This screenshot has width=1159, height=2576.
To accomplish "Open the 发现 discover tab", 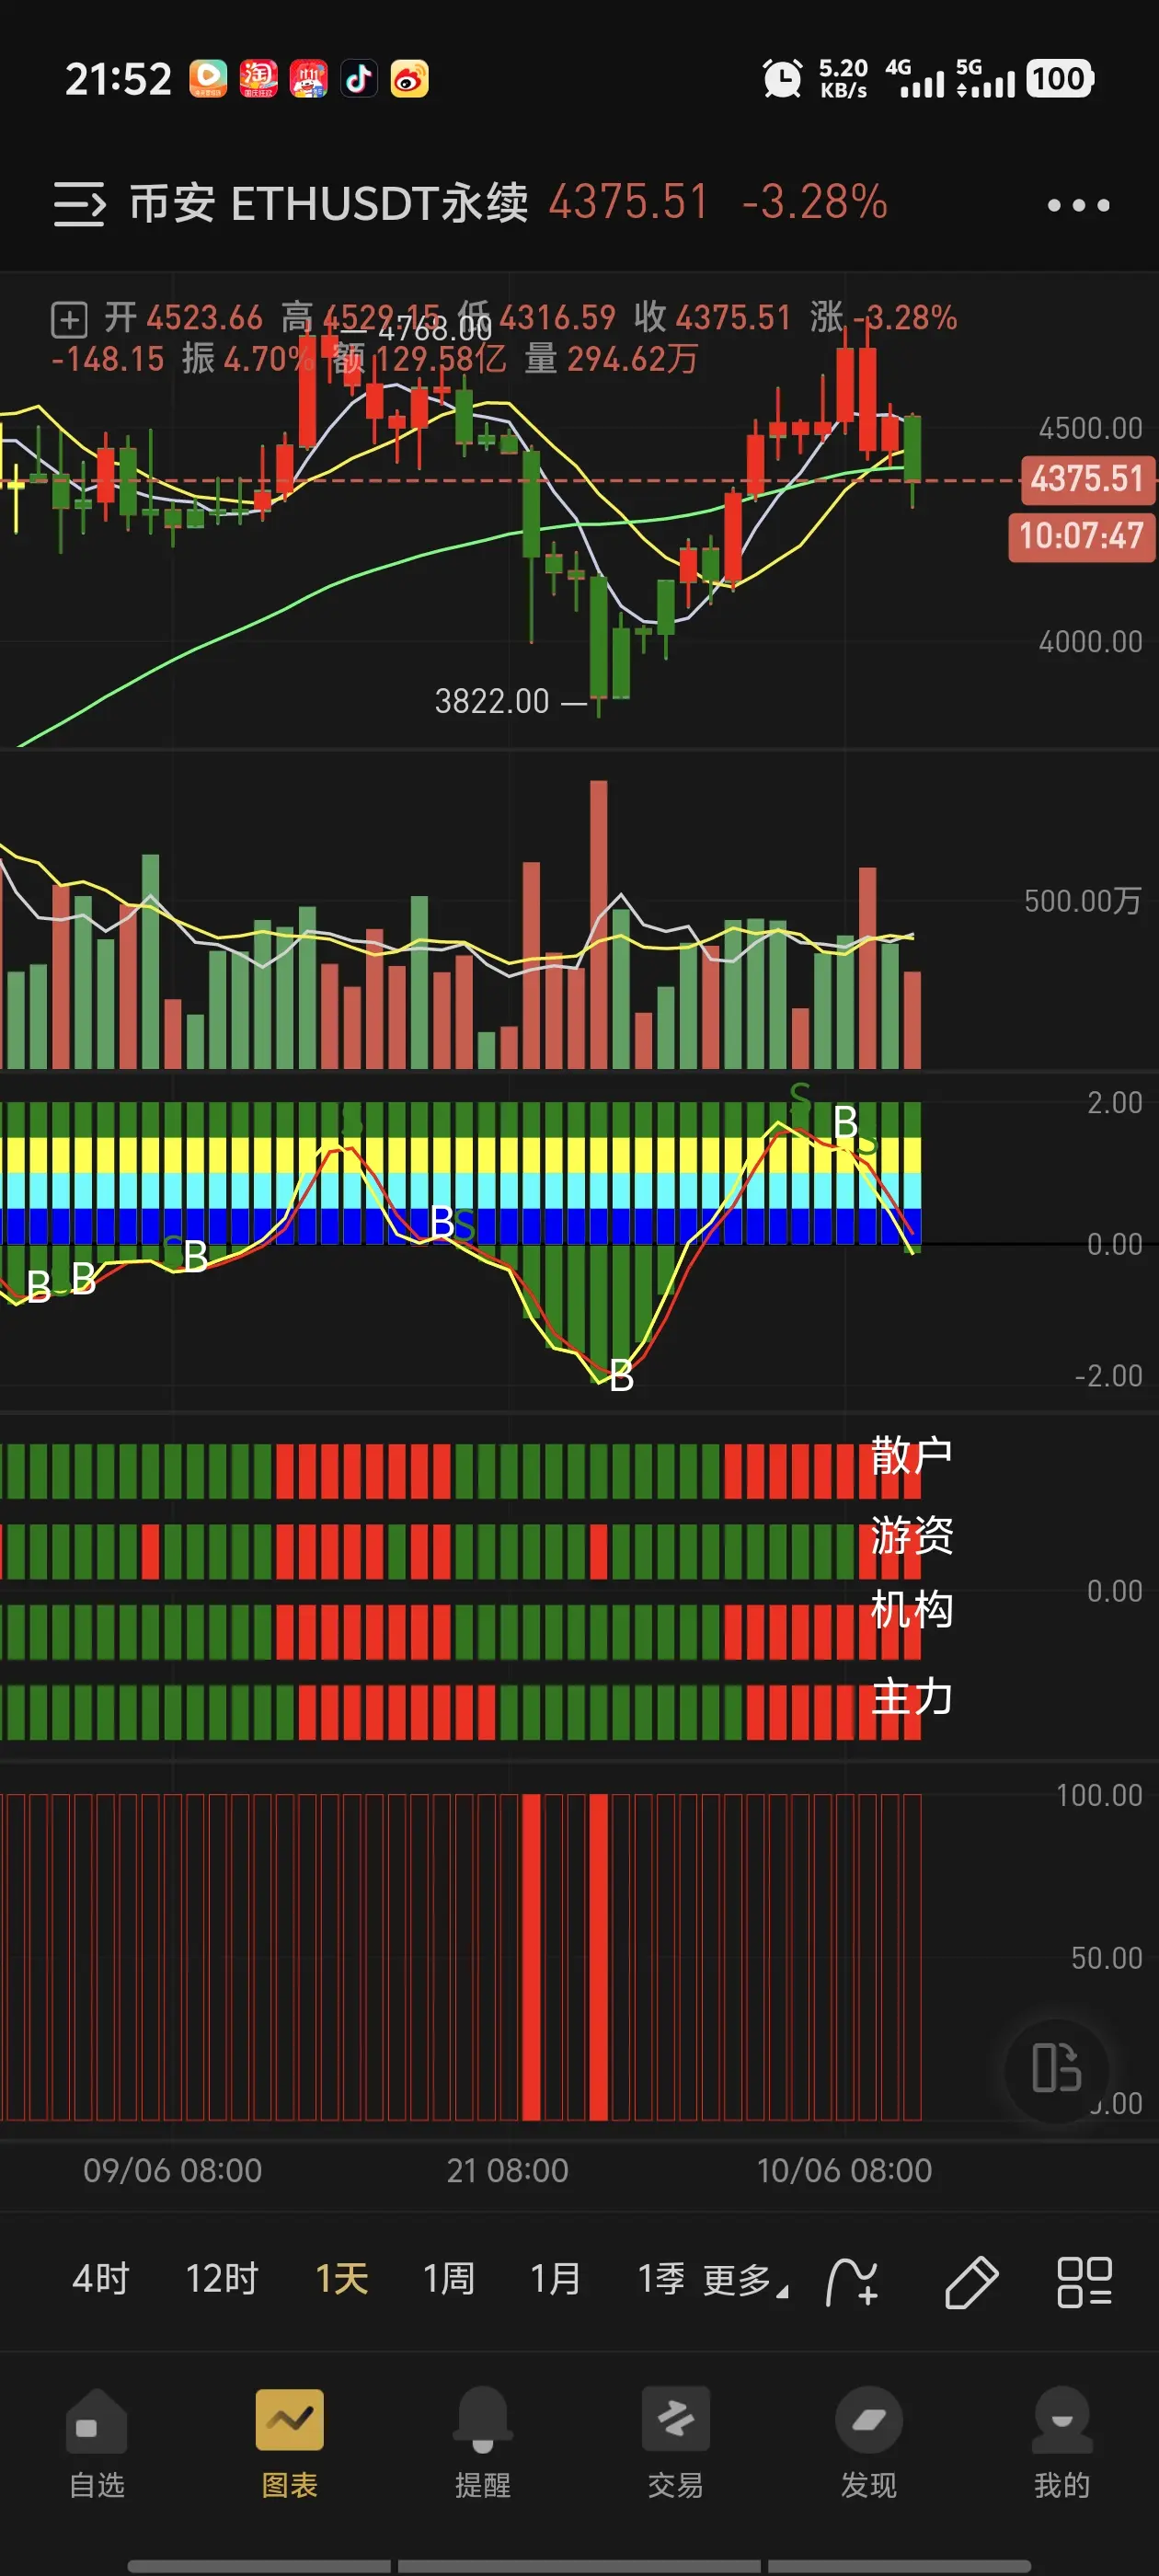I will [x=869, y=2442].
